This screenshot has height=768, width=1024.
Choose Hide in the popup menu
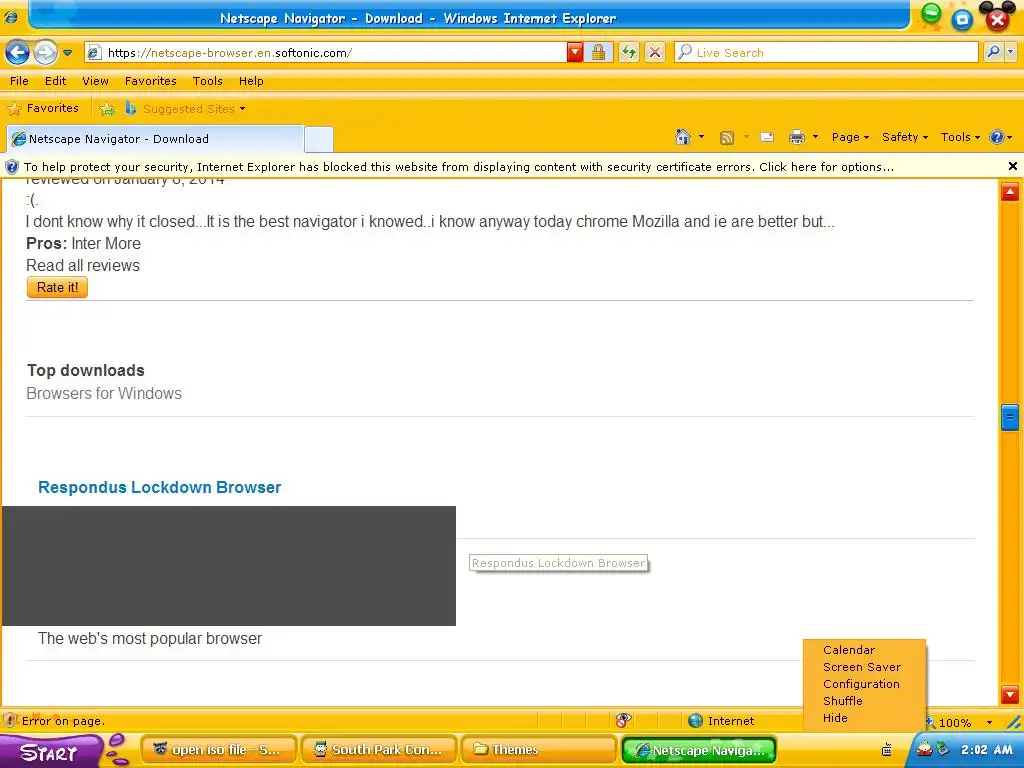point(835,718)
